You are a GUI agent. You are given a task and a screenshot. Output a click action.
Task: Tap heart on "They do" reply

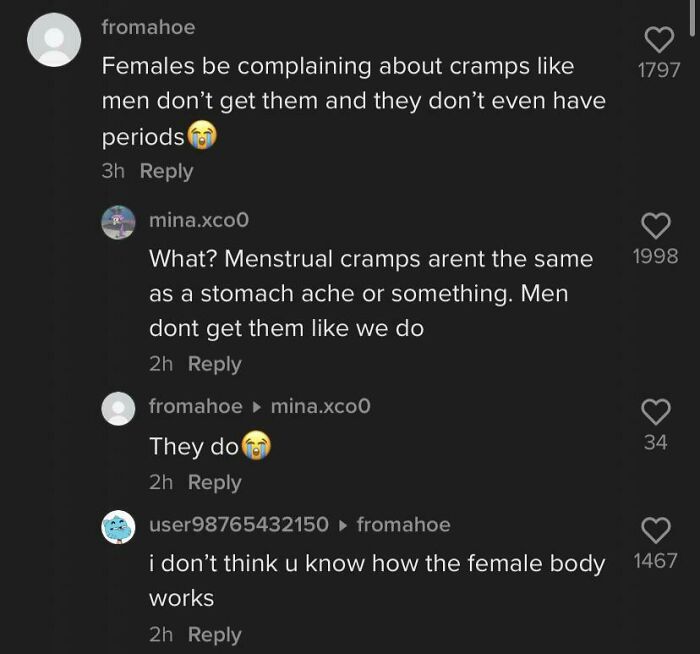point(655,411)
